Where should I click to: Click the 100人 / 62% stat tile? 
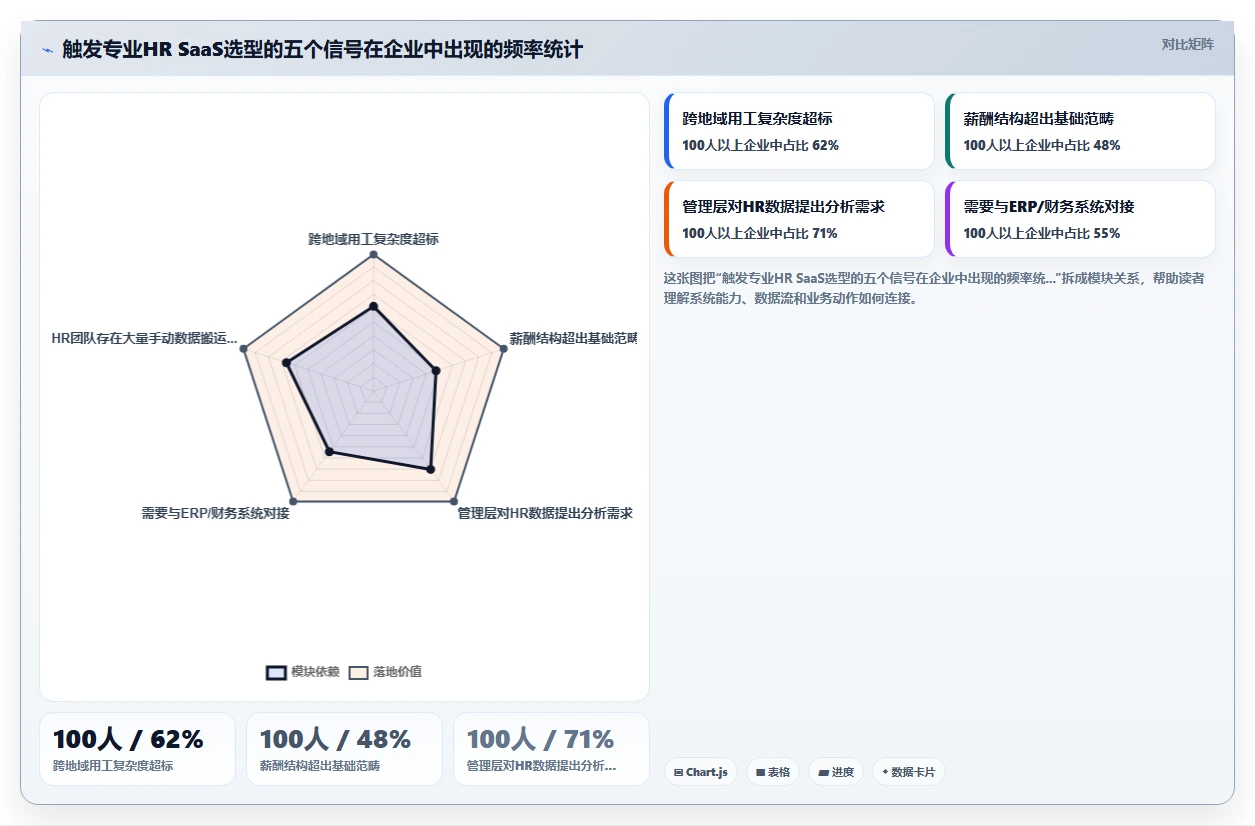click(x=137, y=749)
